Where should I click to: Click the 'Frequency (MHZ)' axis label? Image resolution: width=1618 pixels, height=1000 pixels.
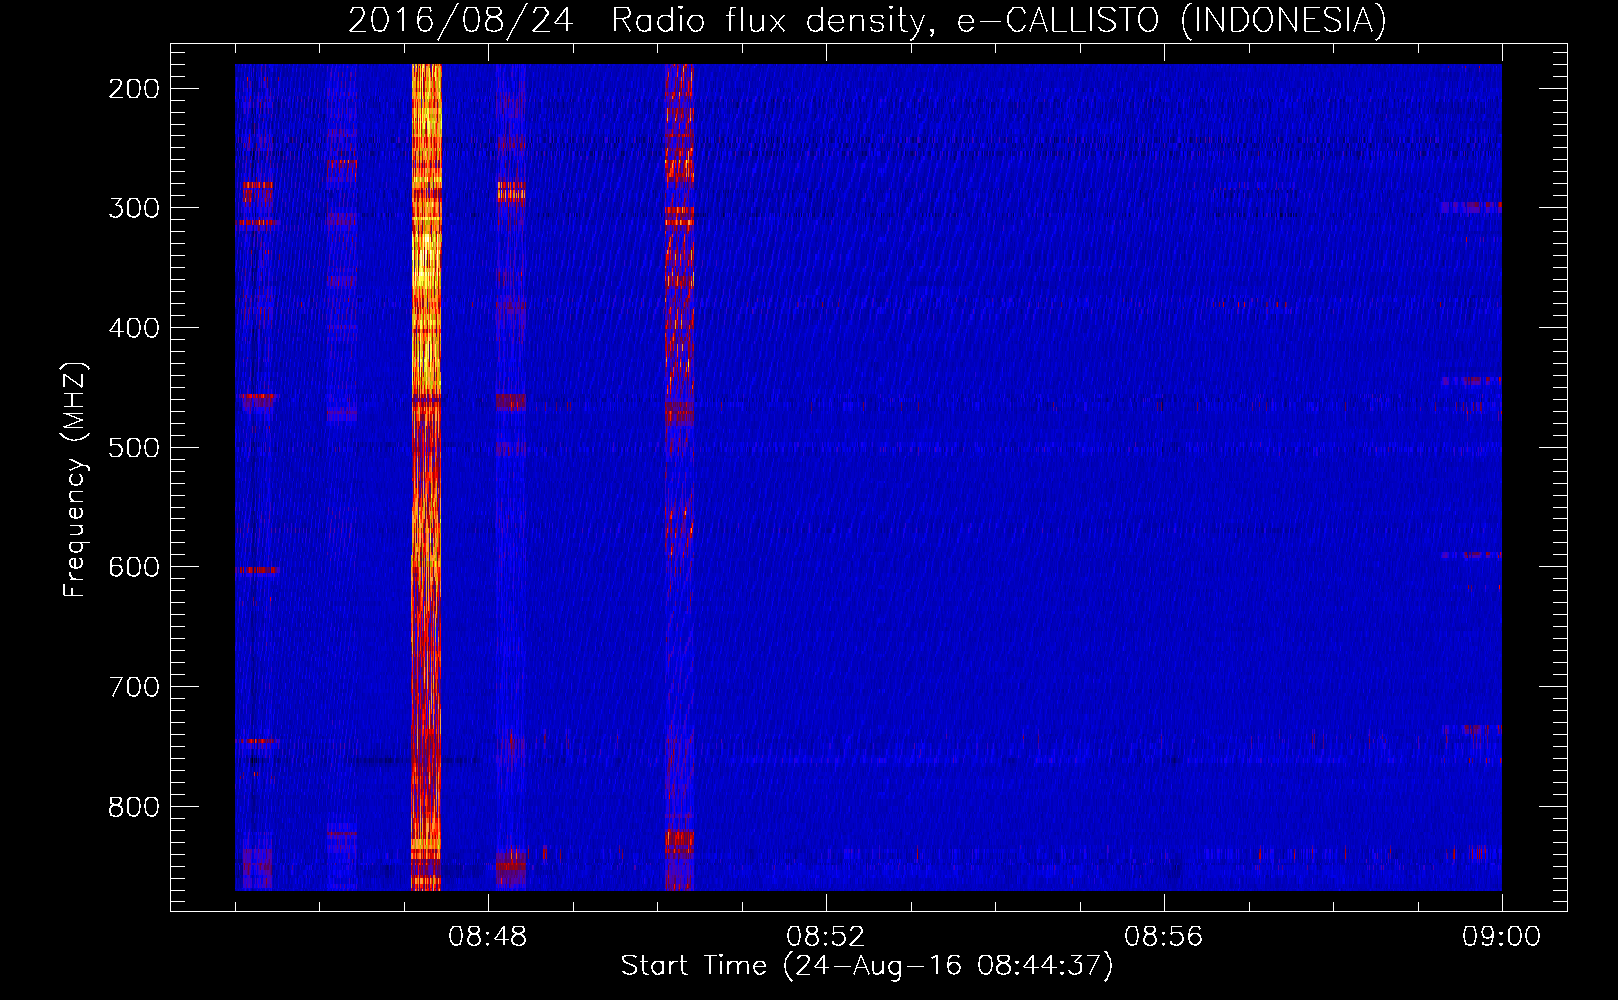coord(75,479)
